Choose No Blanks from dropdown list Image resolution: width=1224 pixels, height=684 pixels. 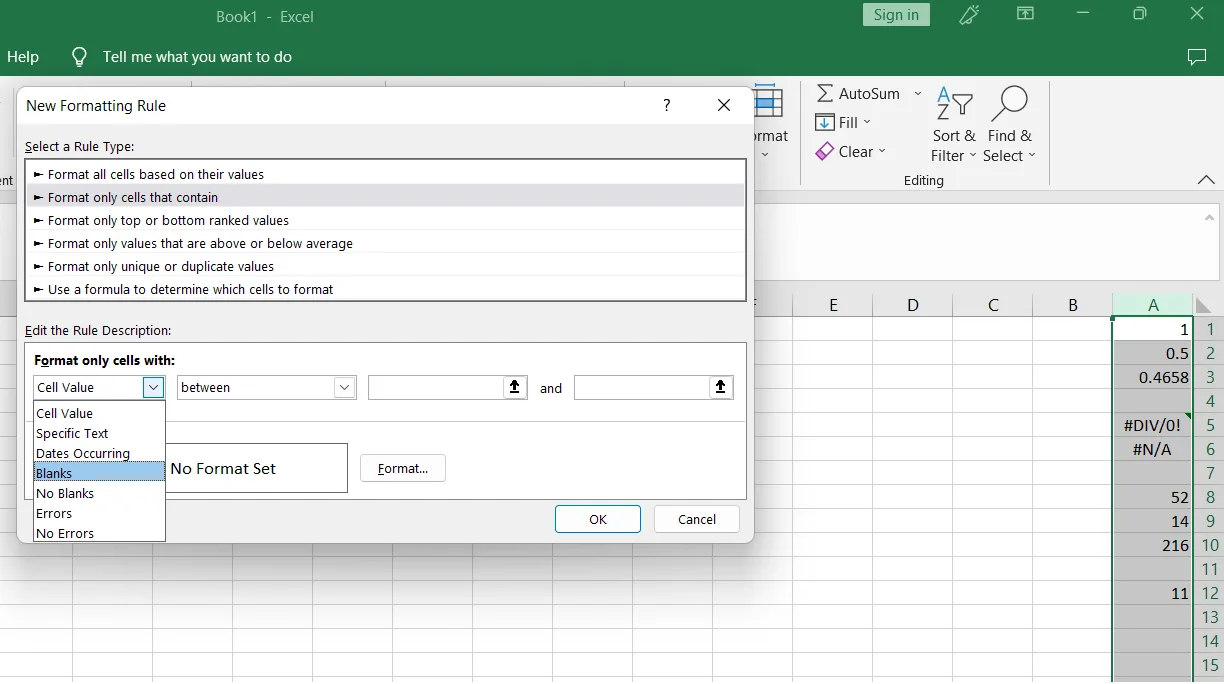[x=99, y=493]
